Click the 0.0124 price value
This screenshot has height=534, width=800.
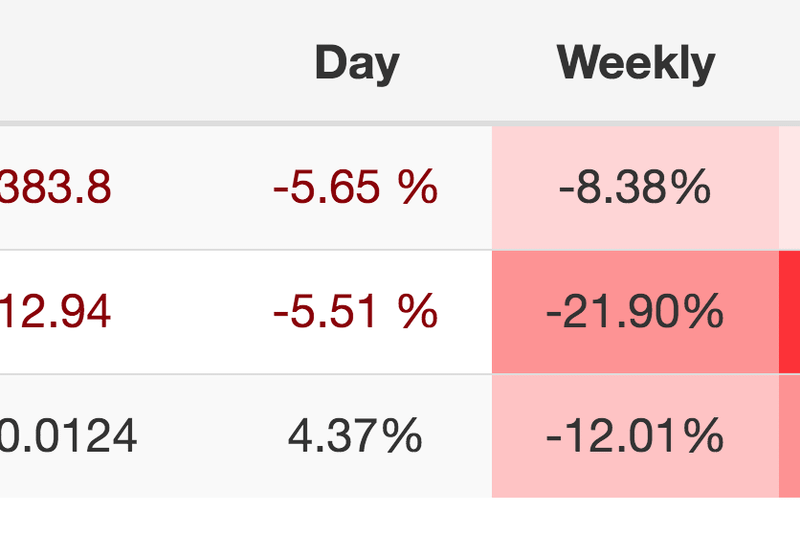coord(68,436)
